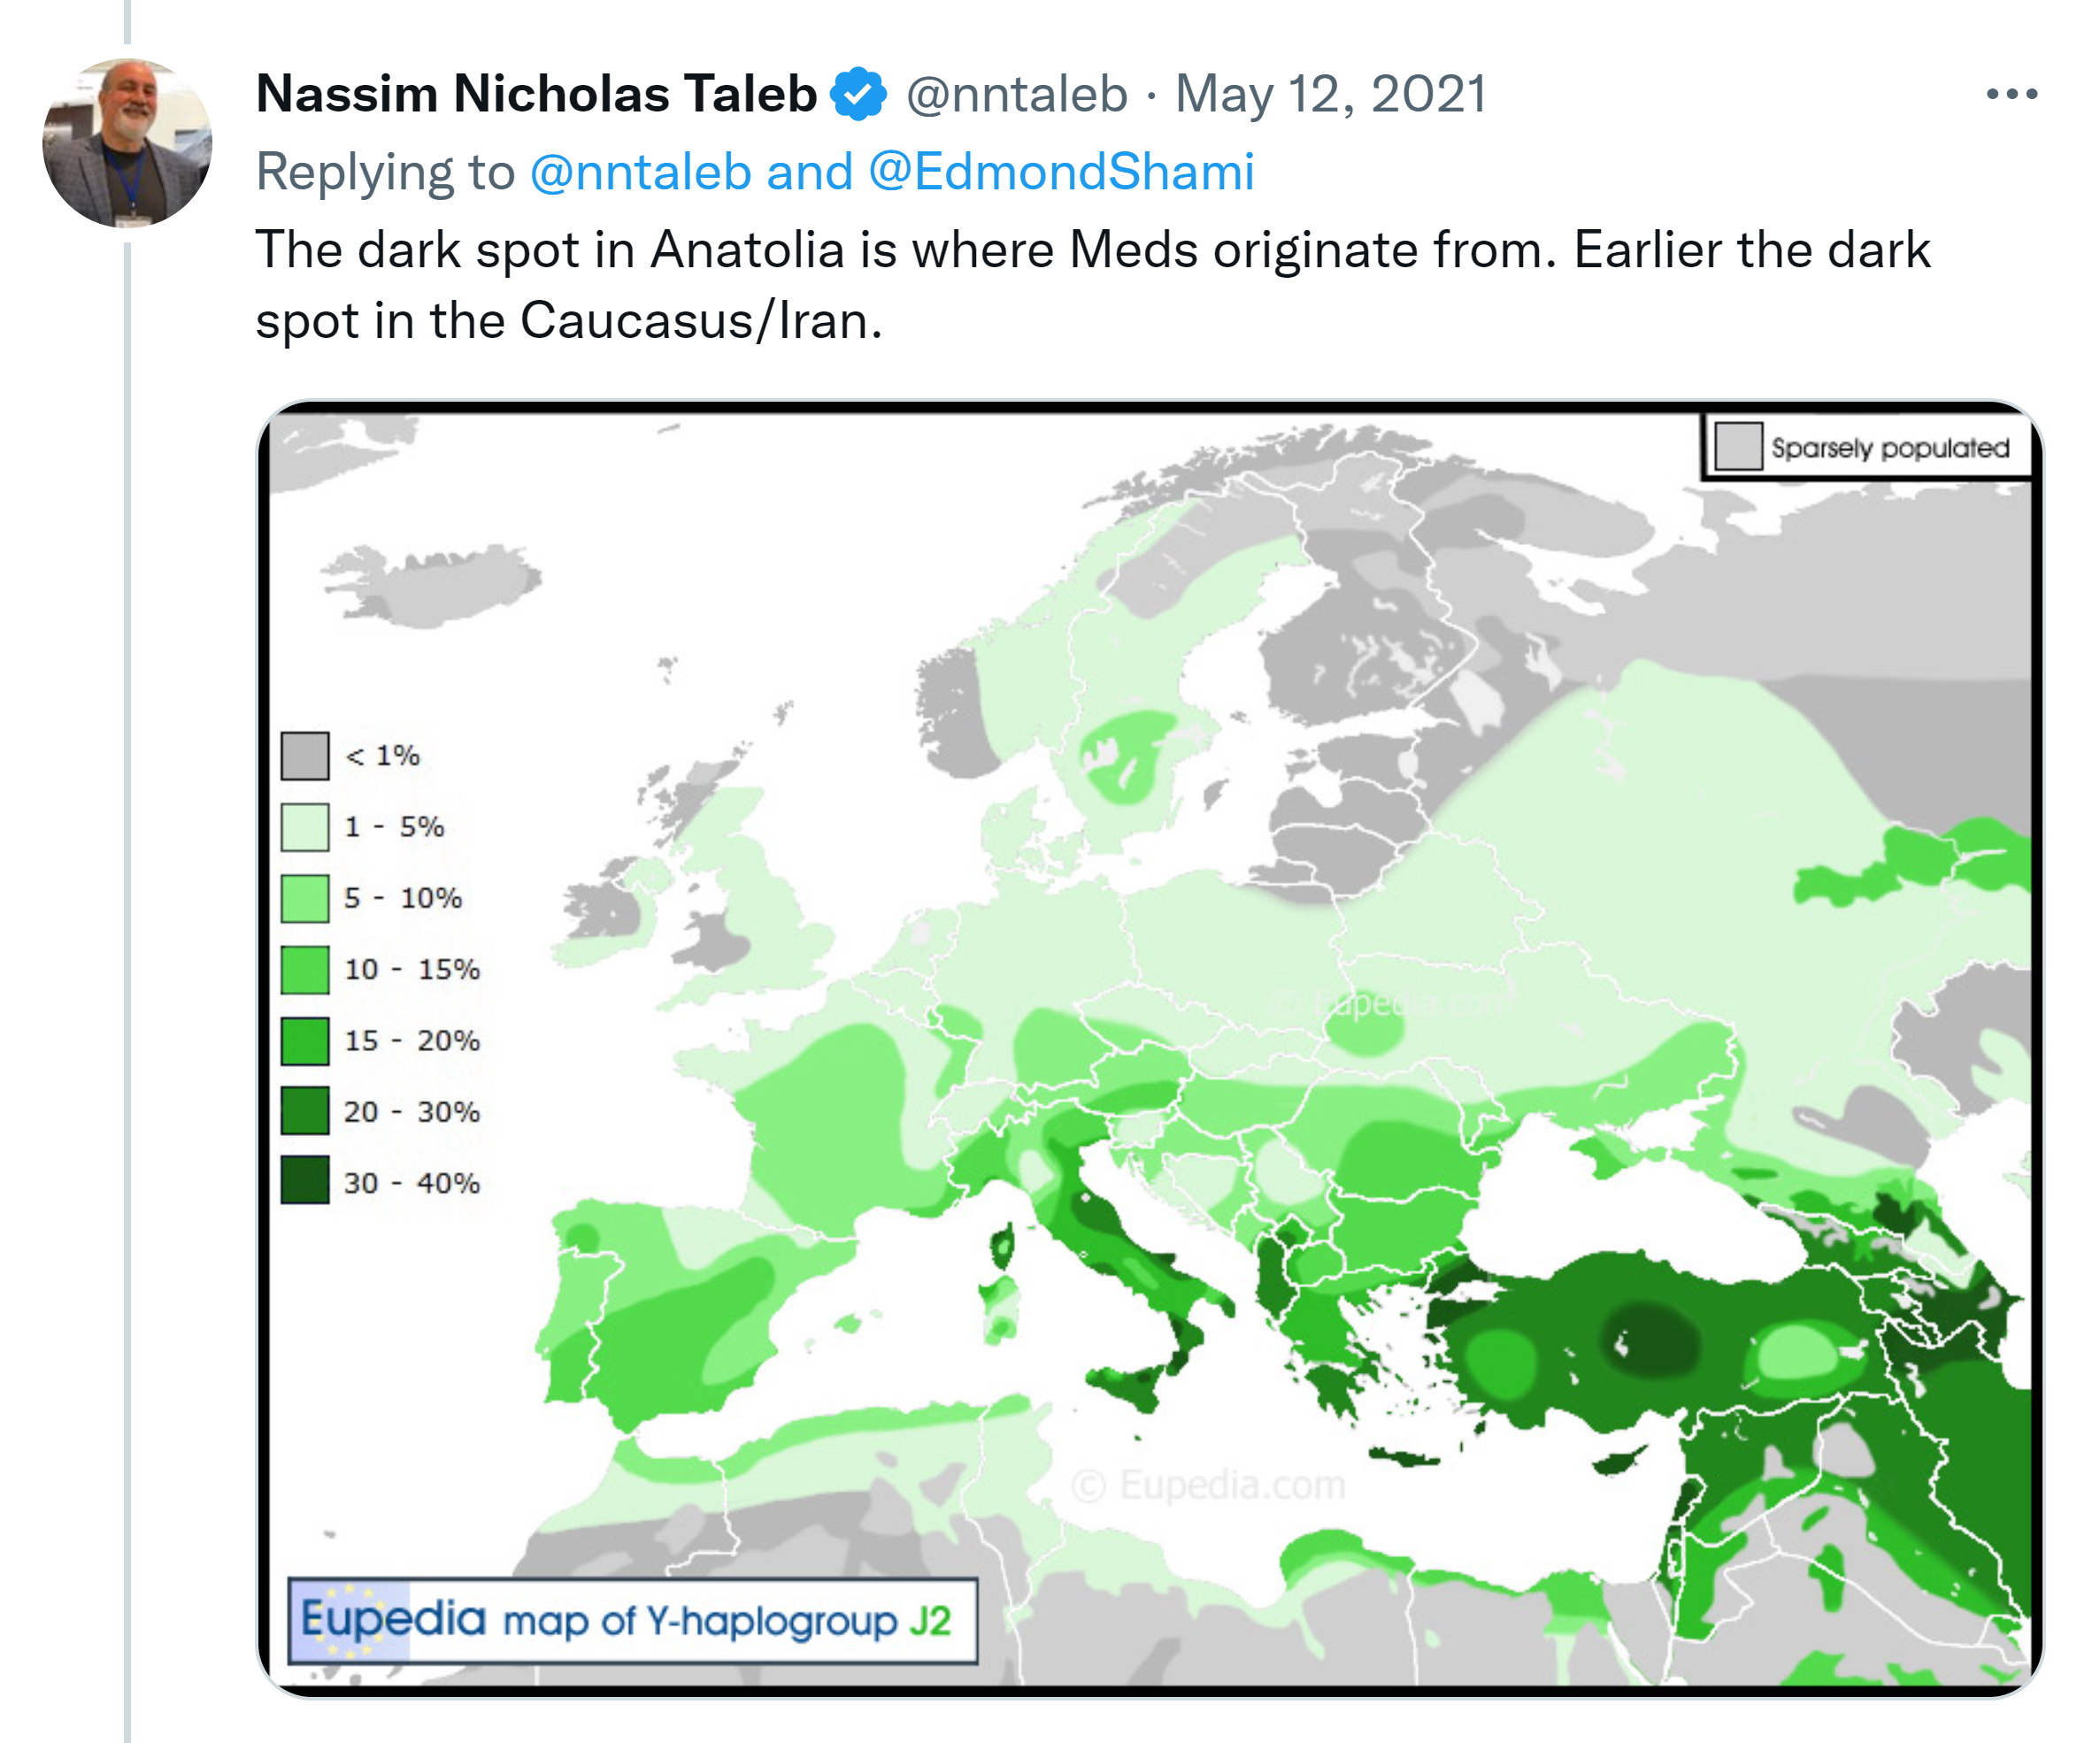This screenshot has width=2100, height=1743.
Task: Click the '10 - 15%' legend swatch
Action: (x=305, y=969)
